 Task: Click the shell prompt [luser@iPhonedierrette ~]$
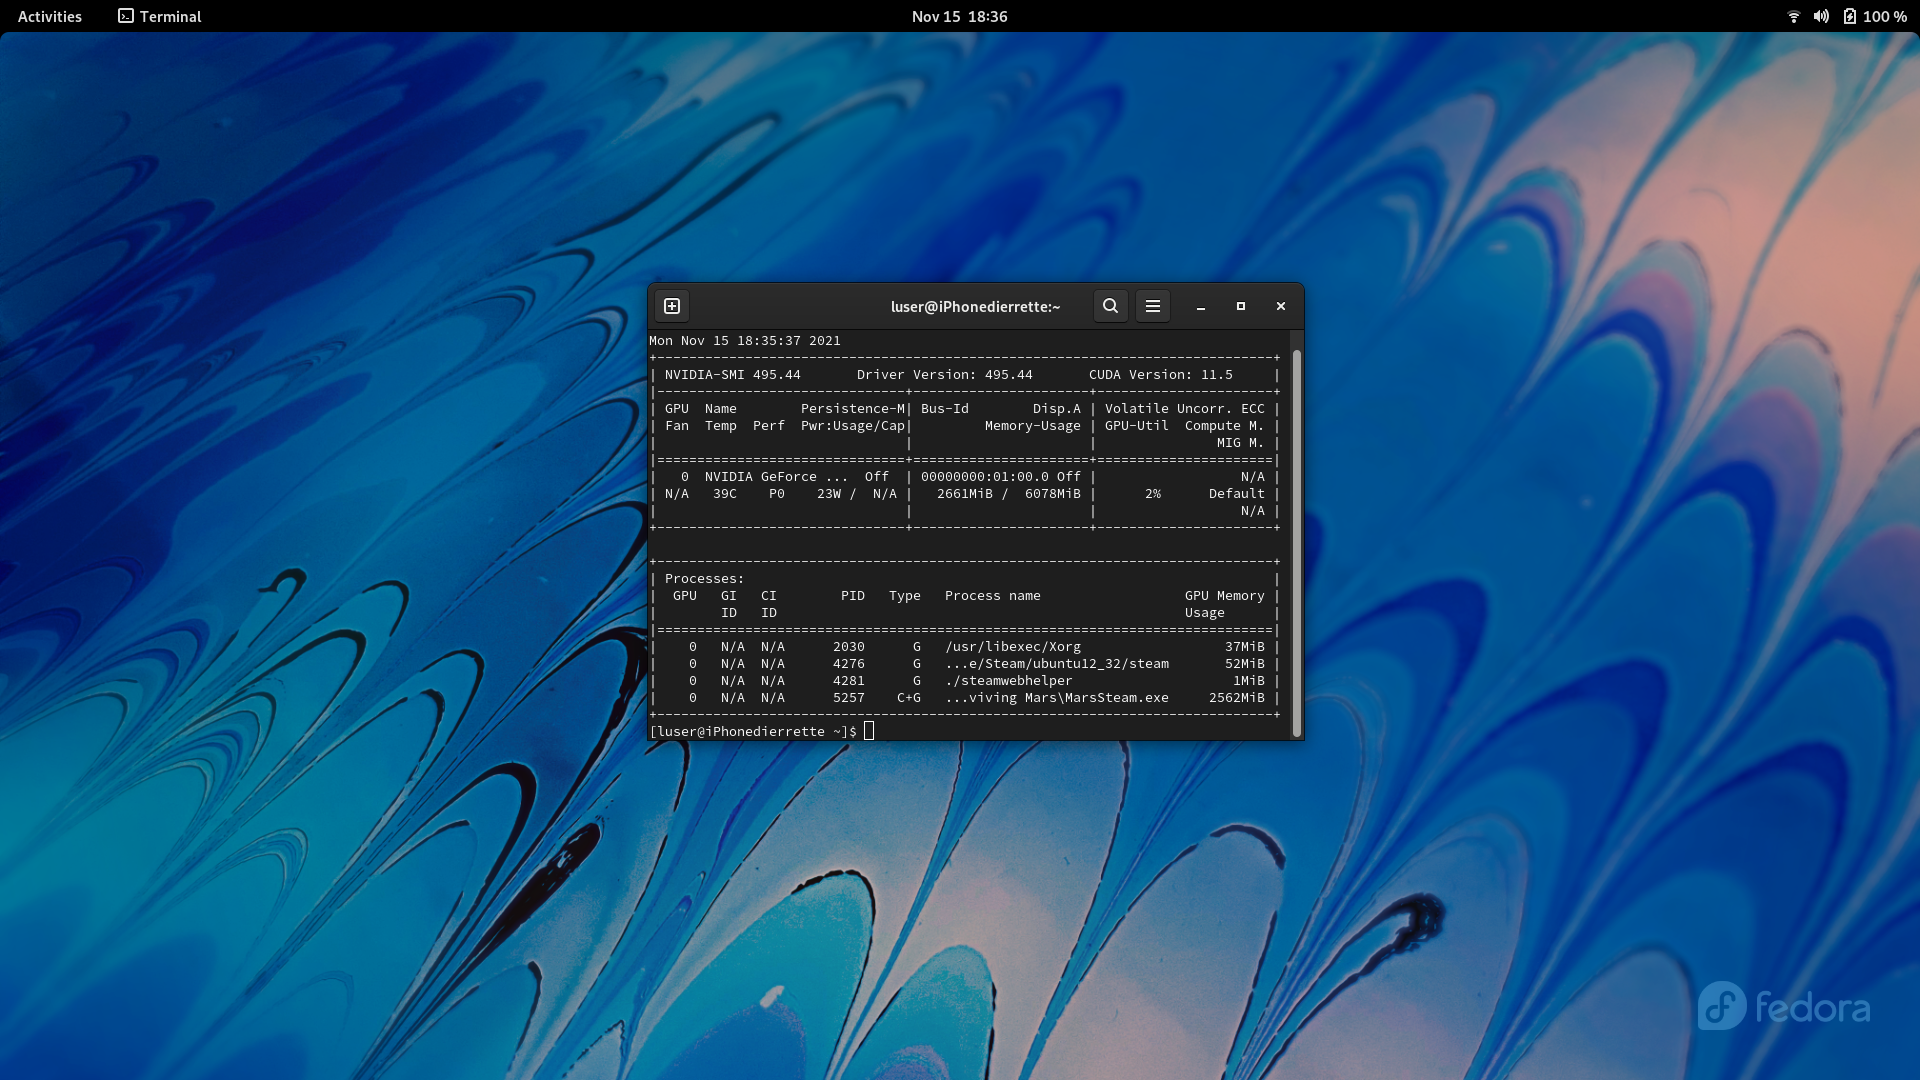753,732
